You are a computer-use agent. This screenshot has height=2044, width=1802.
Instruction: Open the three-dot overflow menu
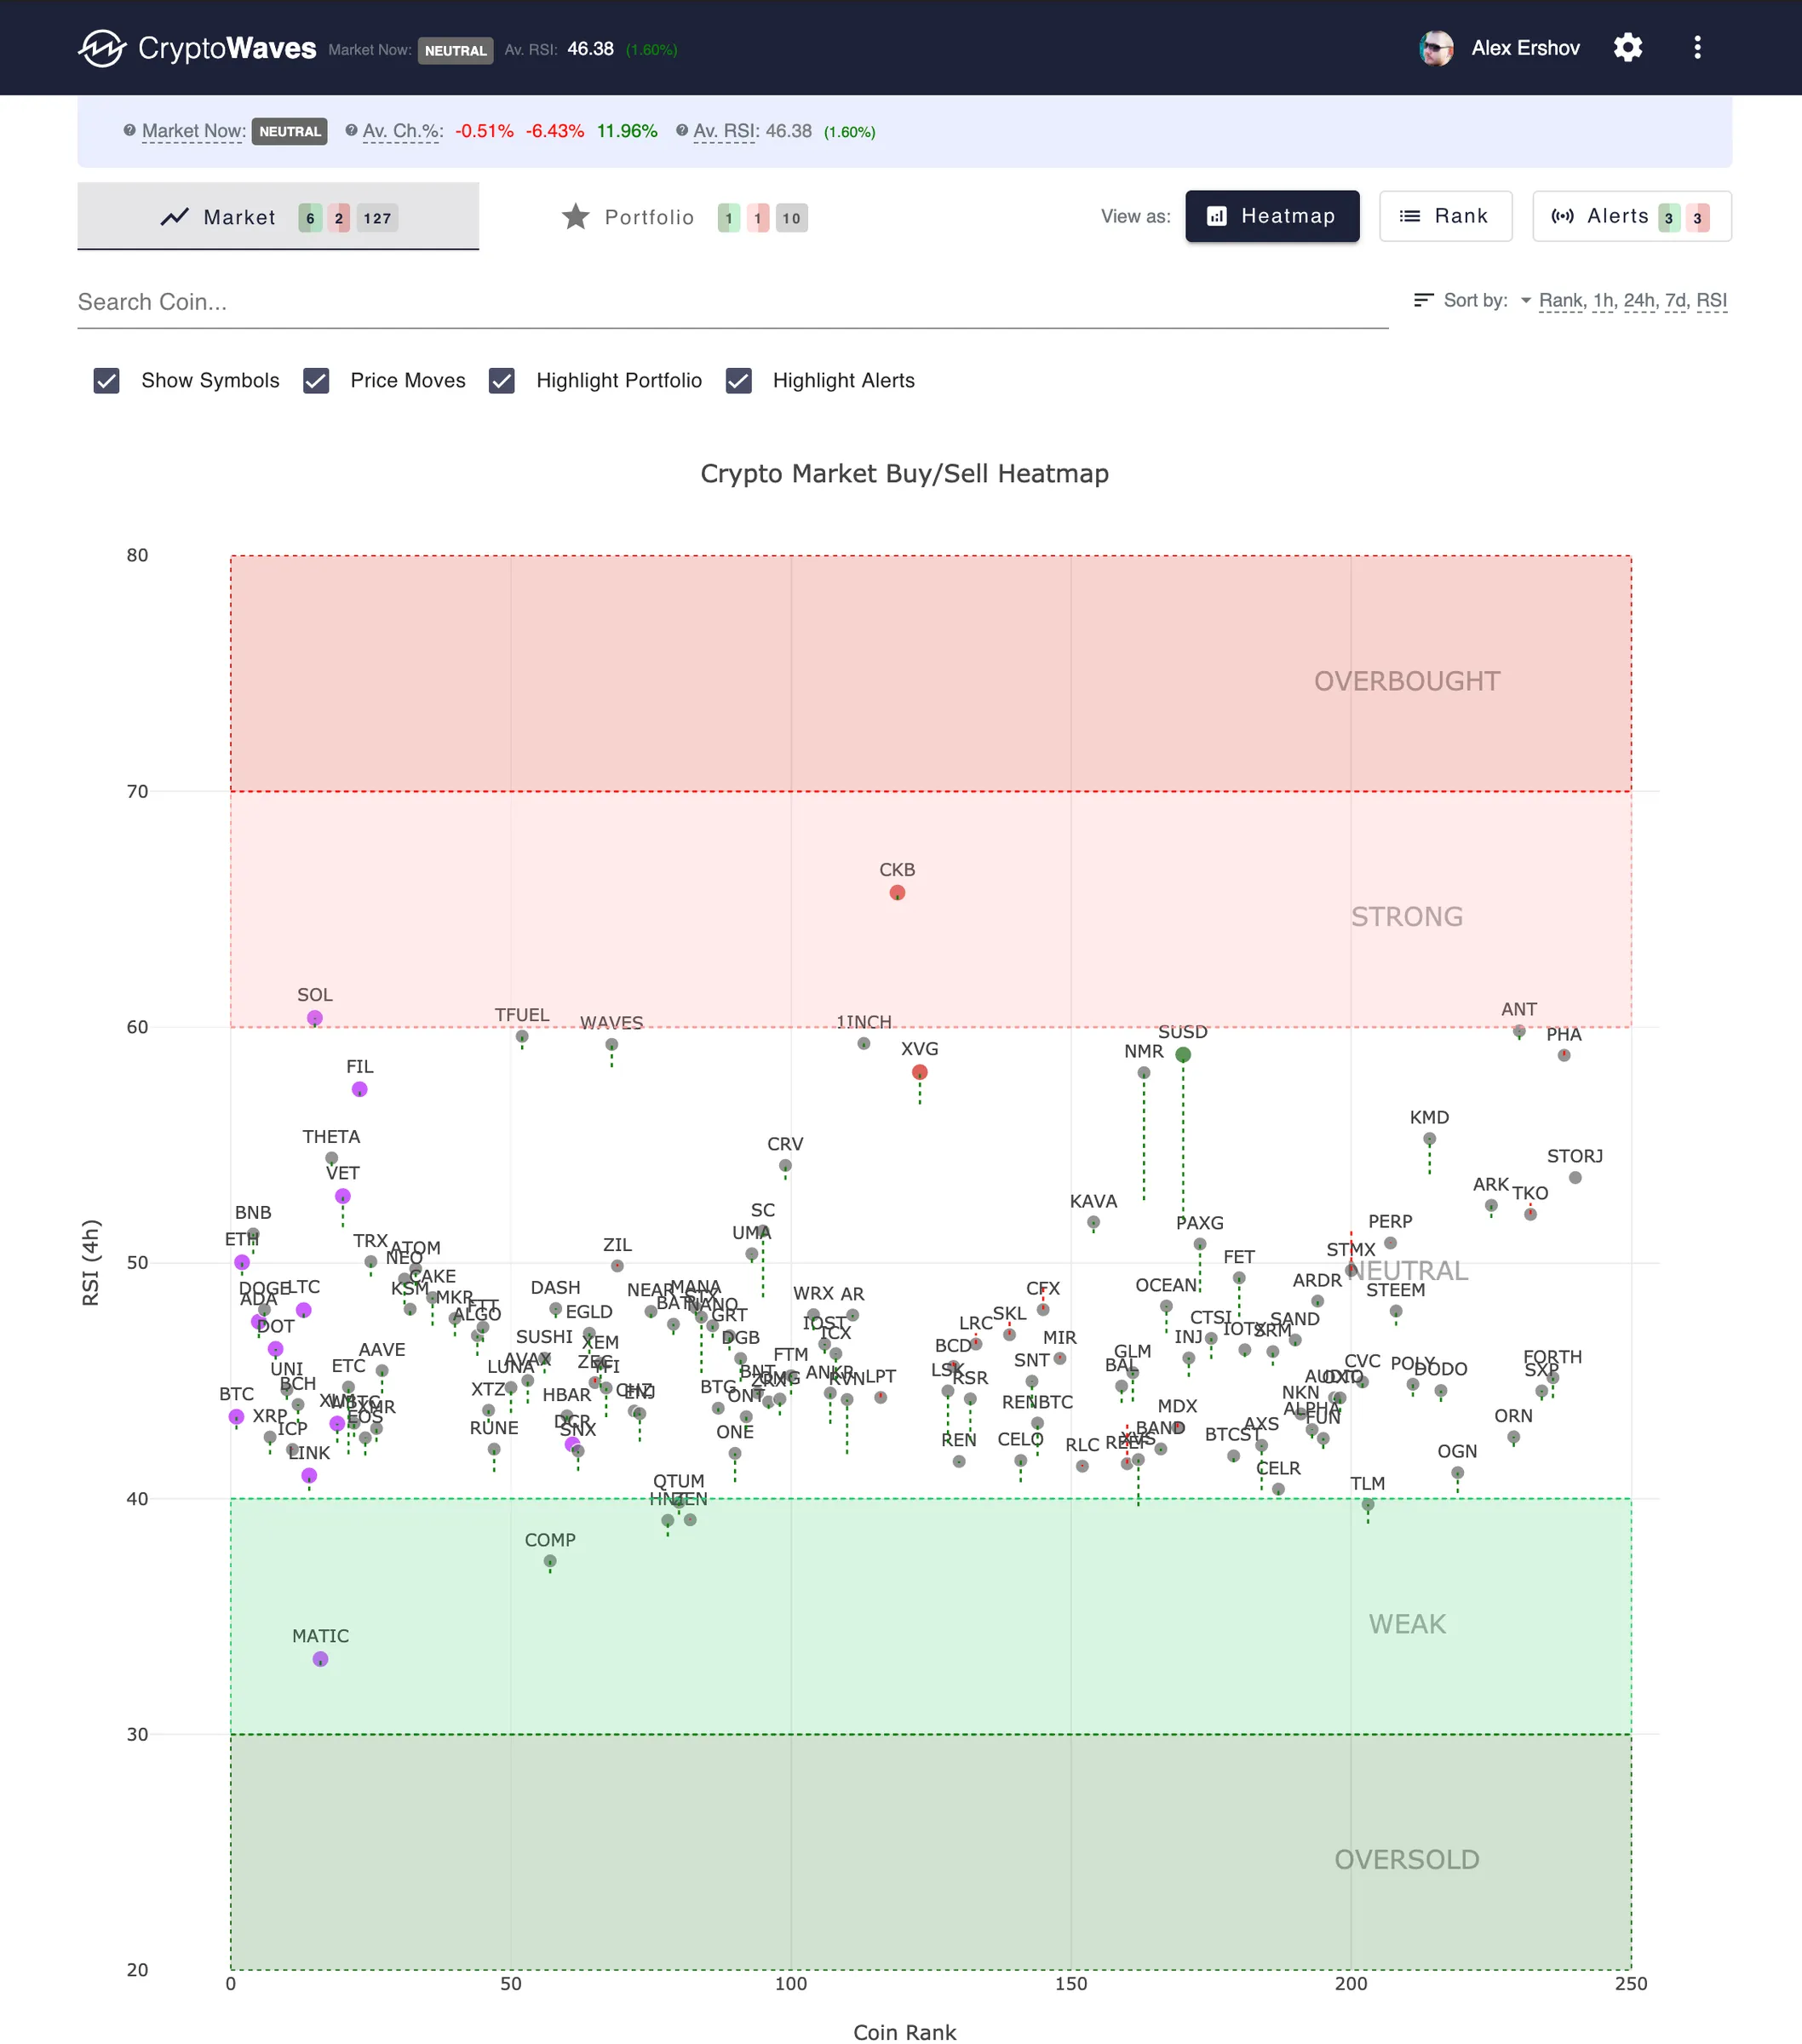pos(1697,47)
